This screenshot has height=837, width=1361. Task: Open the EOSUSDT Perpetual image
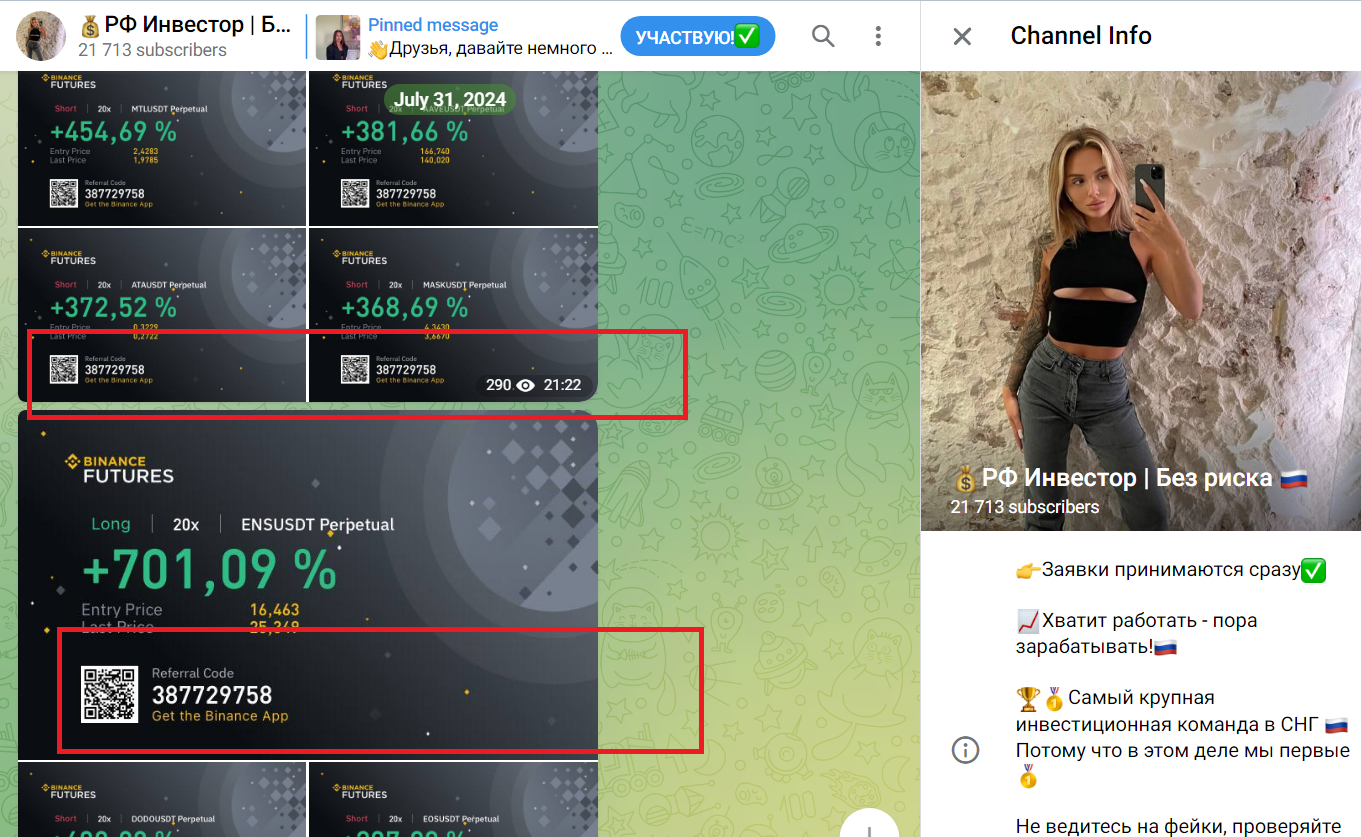pyautogui.click(x=453, y=800)
